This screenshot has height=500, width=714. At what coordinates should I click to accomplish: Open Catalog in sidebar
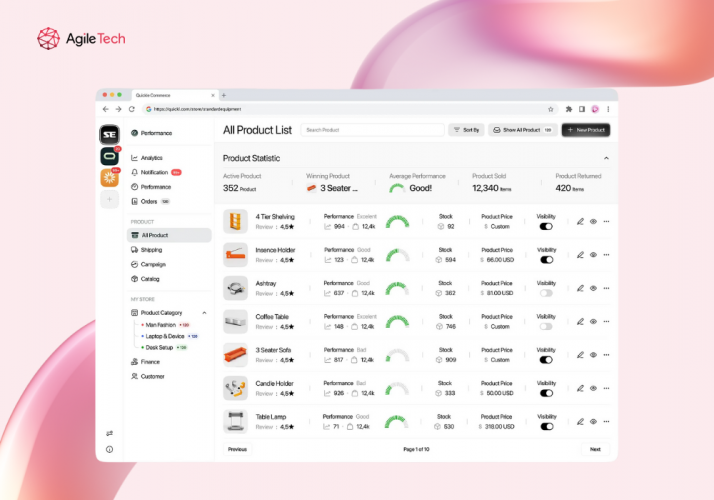(x=145, y=279)
